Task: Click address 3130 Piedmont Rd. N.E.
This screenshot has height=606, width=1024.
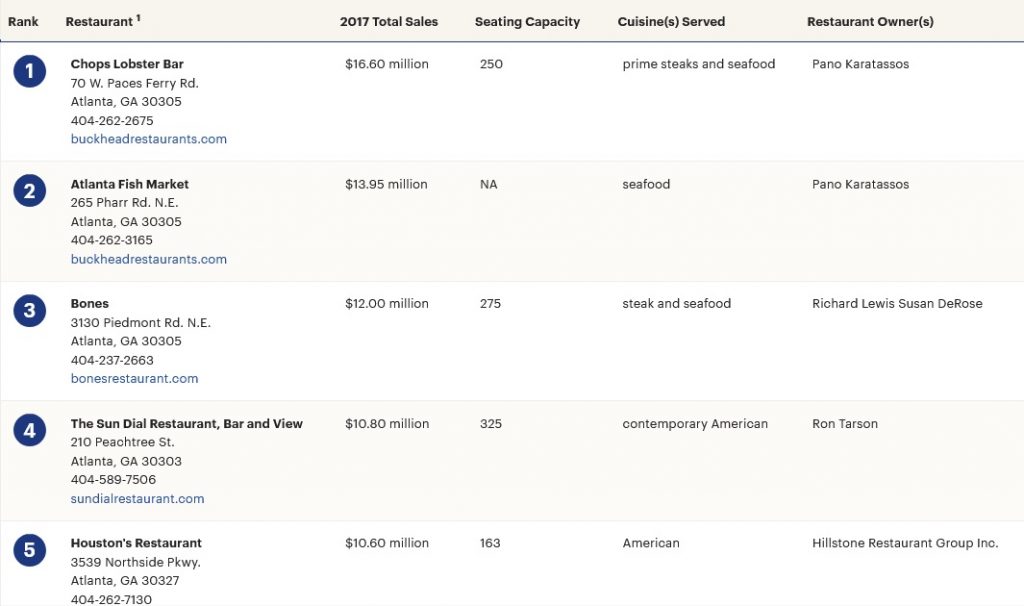Action: coord(140,323)
